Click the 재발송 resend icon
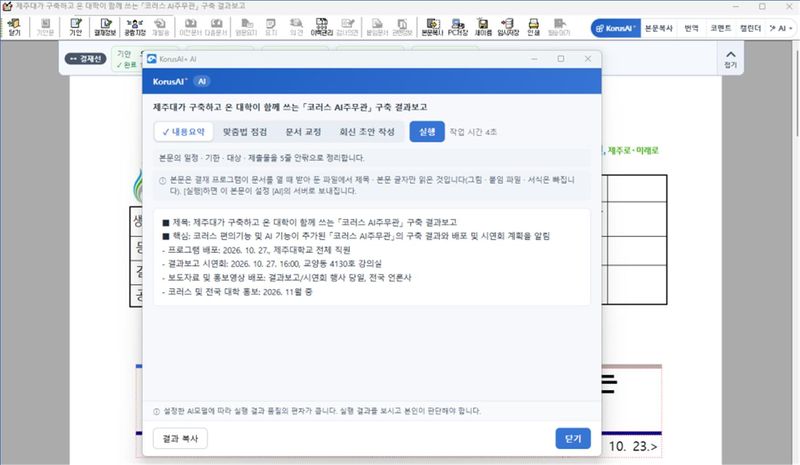The height and width of the screenshot is (465, 800). pos(160,27)
